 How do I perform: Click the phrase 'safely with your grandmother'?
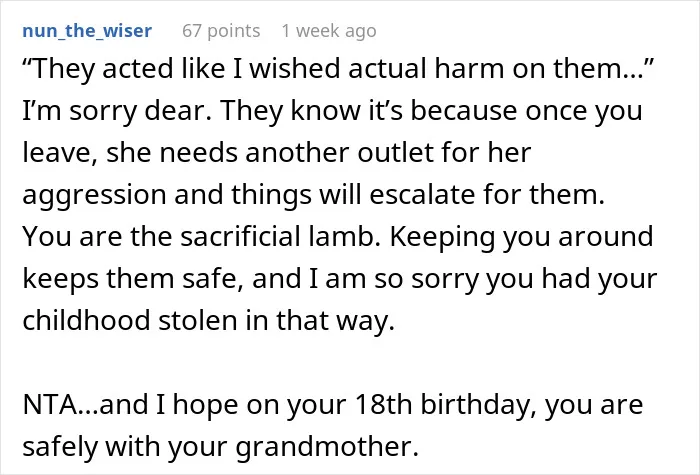pyautogui.click(x=221, y=446)
